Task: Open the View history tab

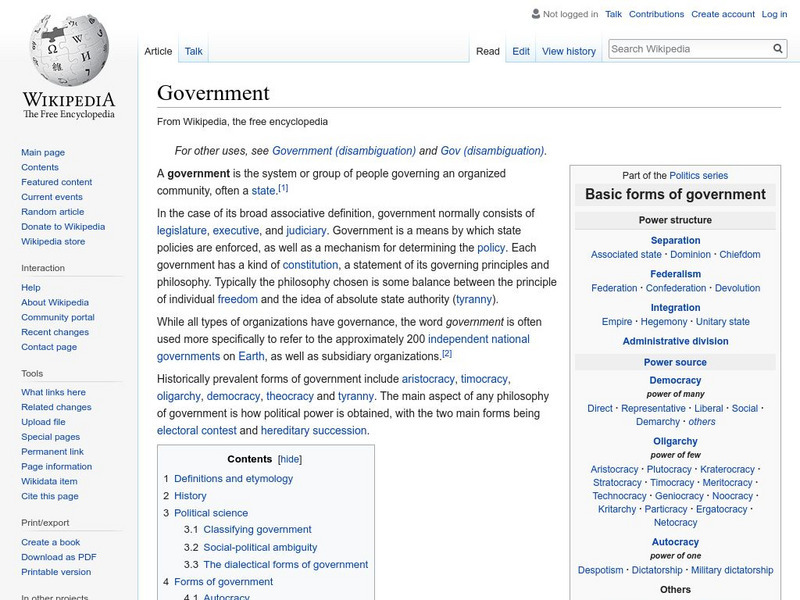Action: 568,51
